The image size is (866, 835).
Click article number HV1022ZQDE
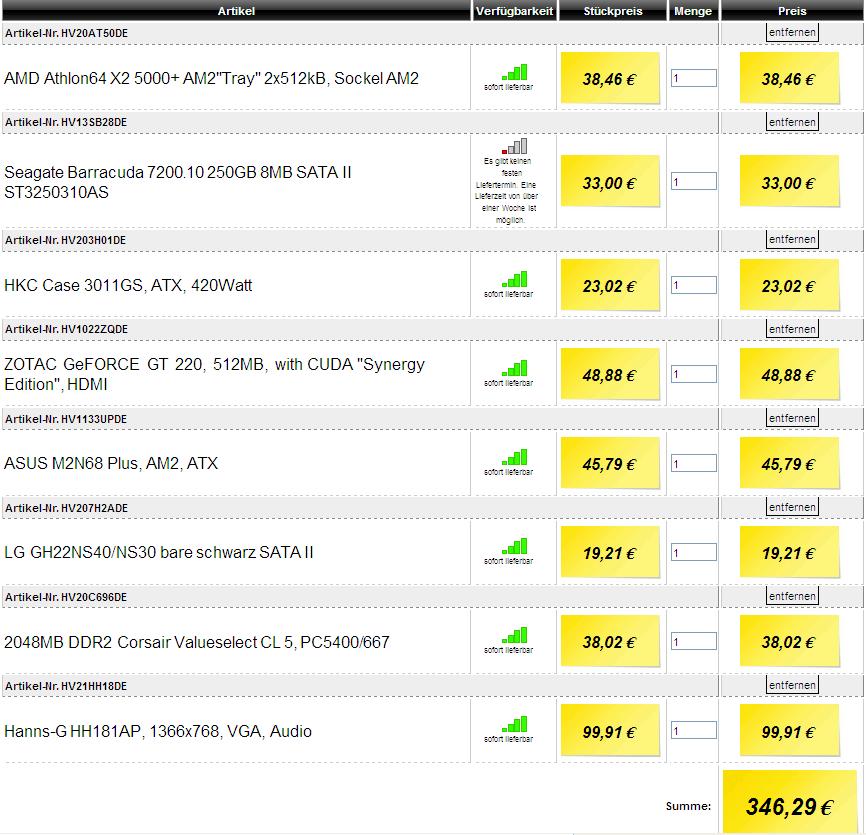[94, 329]
